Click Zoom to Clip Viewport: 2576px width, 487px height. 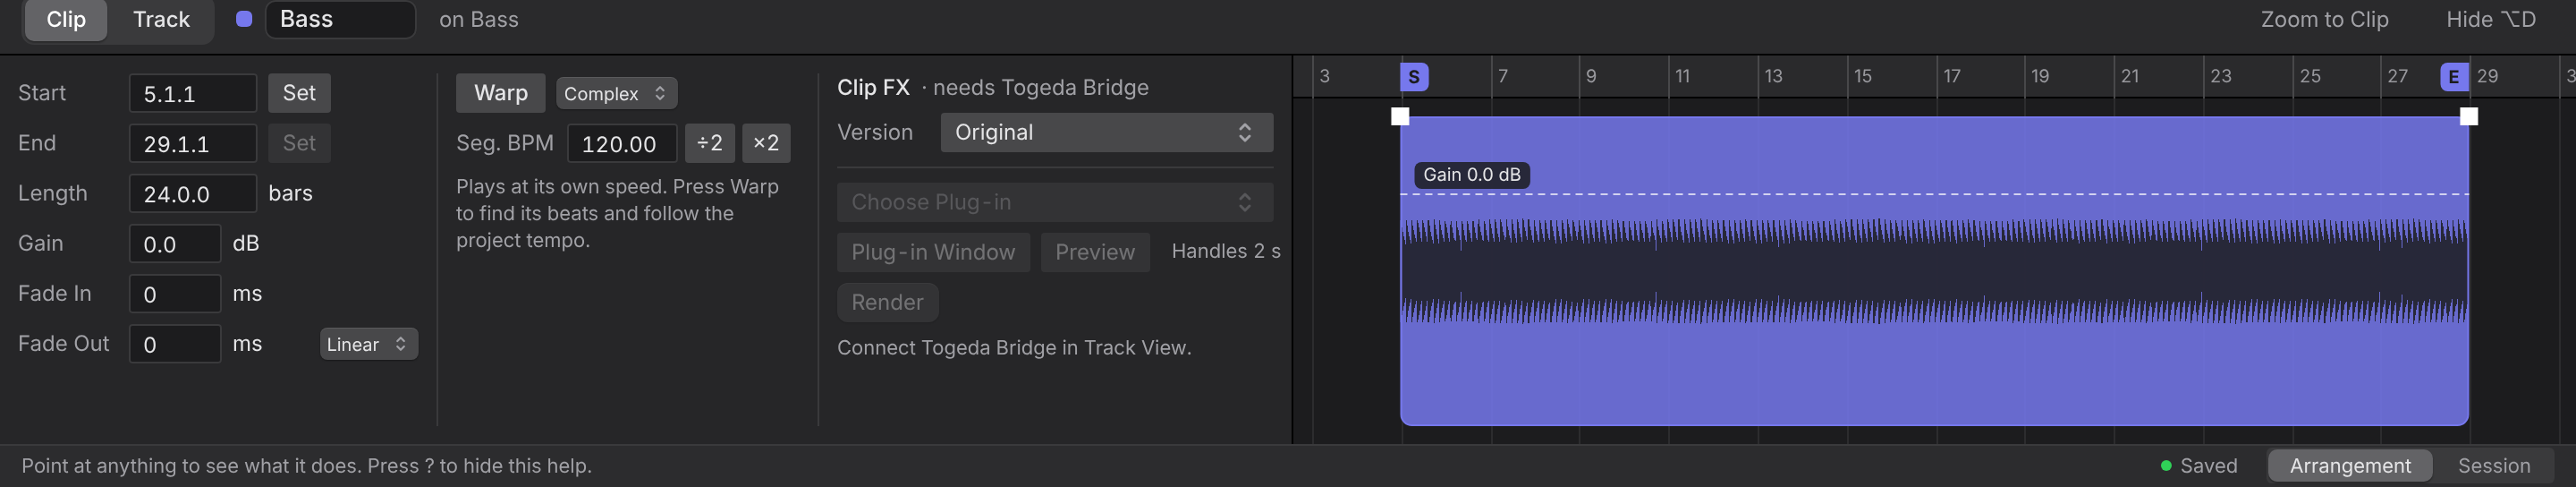click(x=2324, y=20)
